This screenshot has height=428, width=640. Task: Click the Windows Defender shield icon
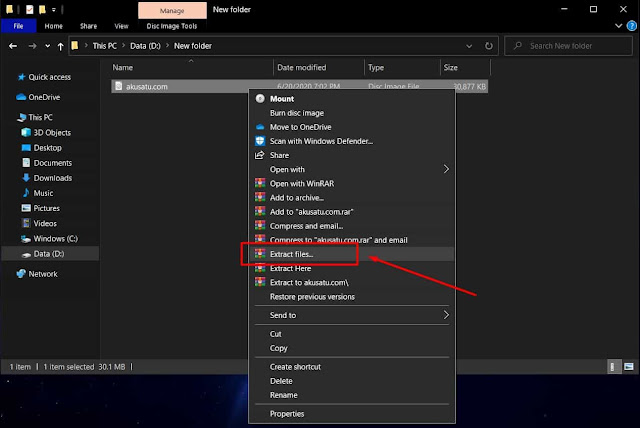260,141
